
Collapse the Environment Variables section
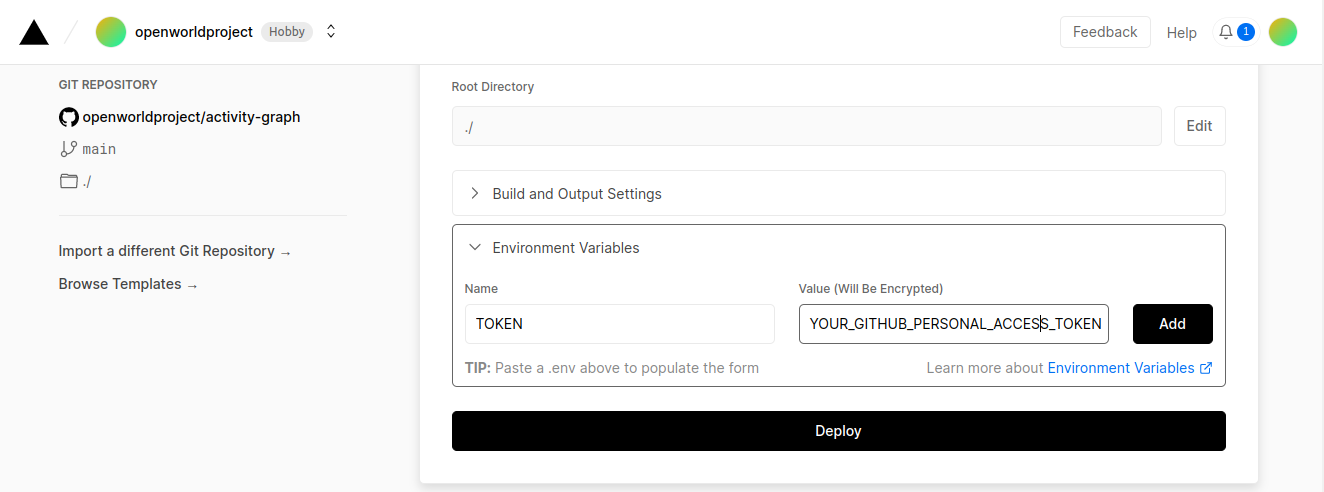tap(565, 248)
